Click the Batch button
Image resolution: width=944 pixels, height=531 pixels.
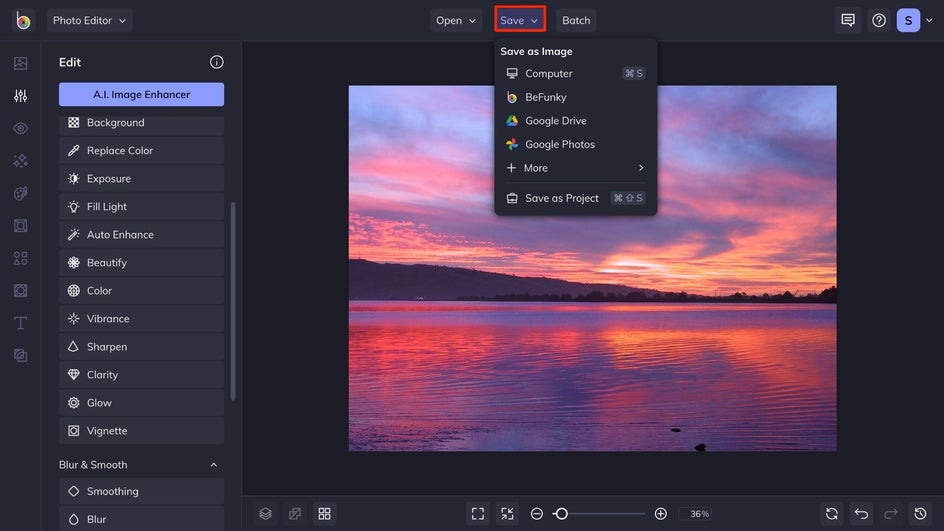tap(576, 20)
